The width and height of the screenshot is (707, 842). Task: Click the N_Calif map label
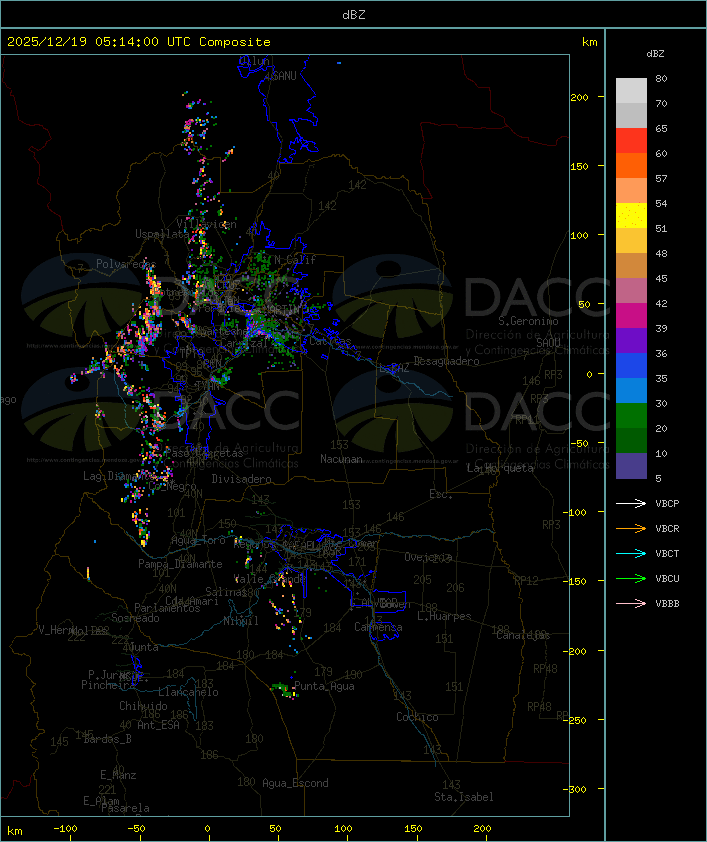click(295, 260)
